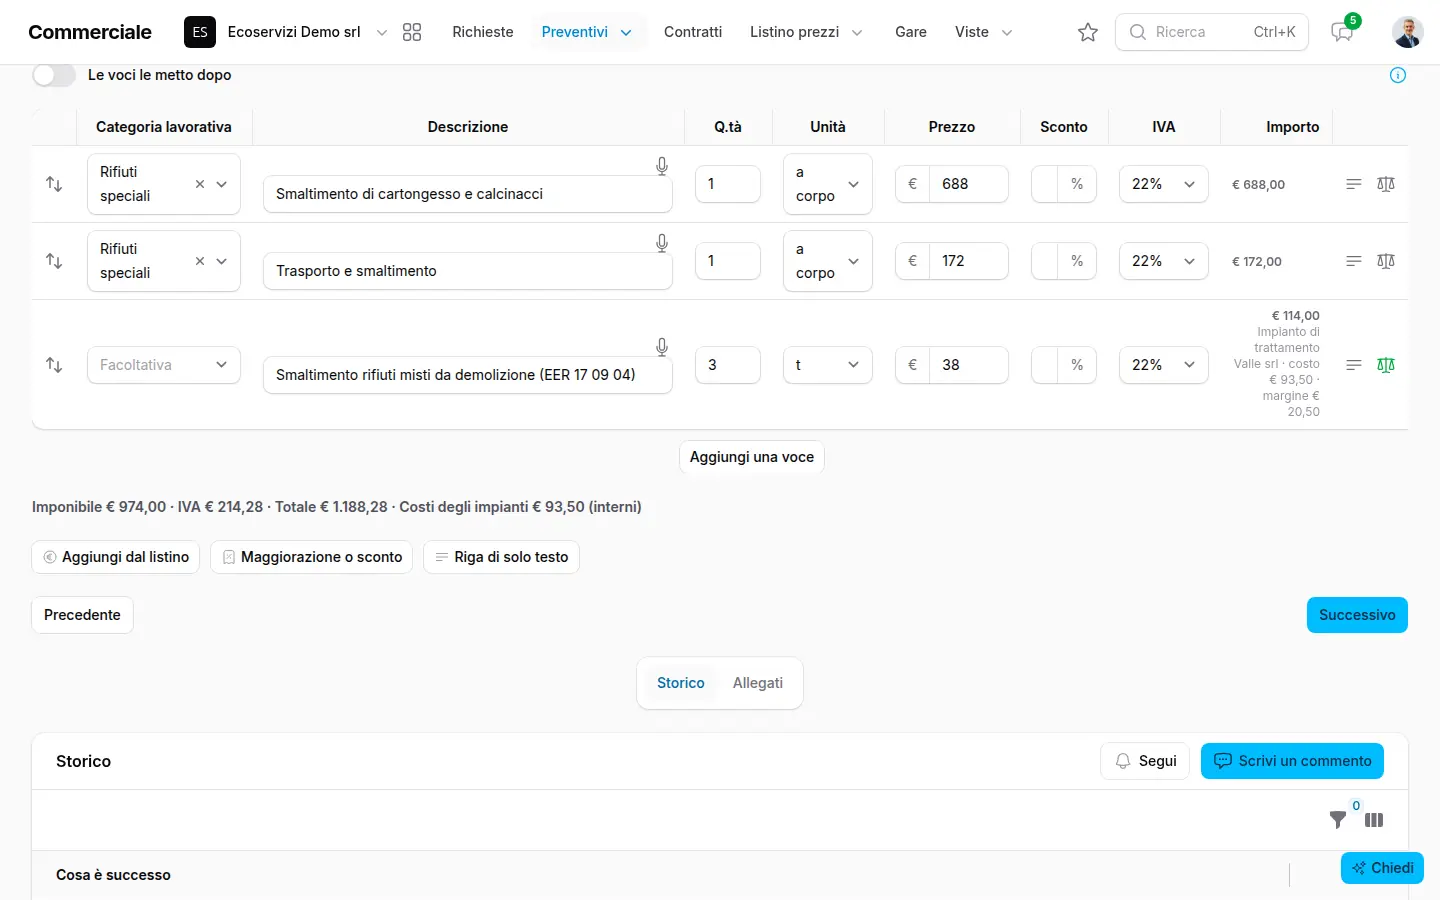This screenshot has width=1440, height=900.
Task: Click reorder arrows for Trasporto e smaltimento row
Action: (x=54, y=261)
